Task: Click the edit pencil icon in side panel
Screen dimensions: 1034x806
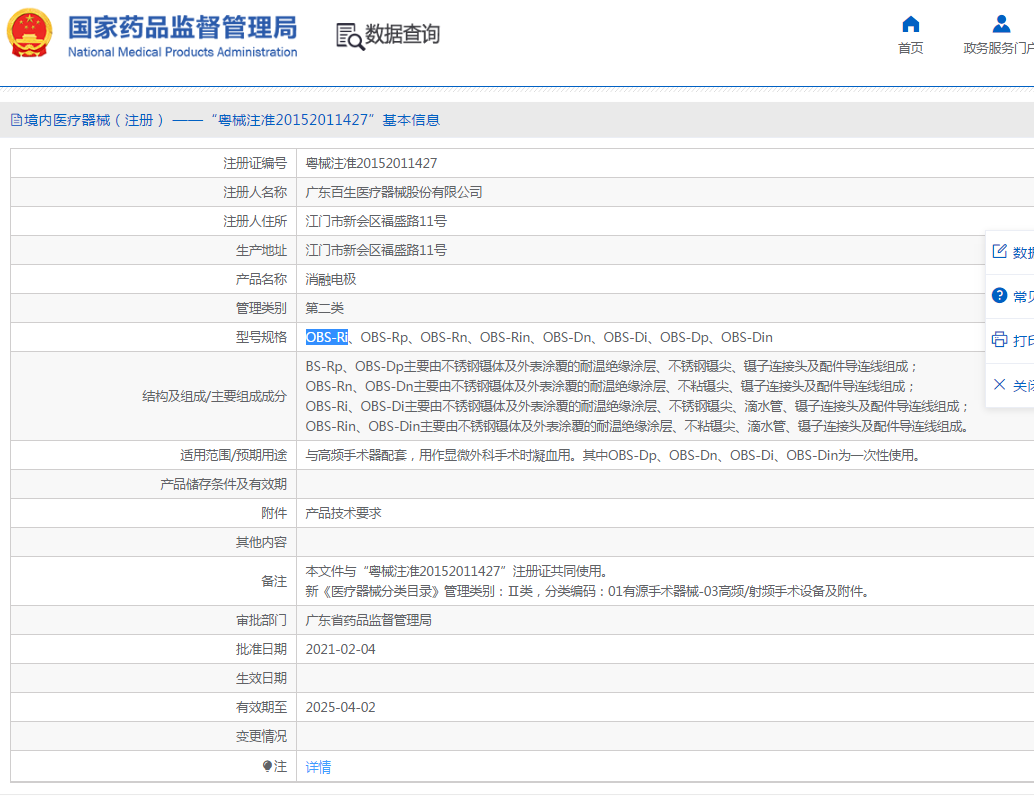Action: point(999,251)
